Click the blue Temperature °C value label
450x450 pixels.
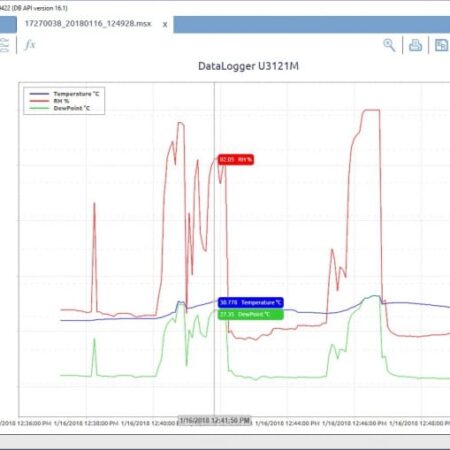pos(251,302)
